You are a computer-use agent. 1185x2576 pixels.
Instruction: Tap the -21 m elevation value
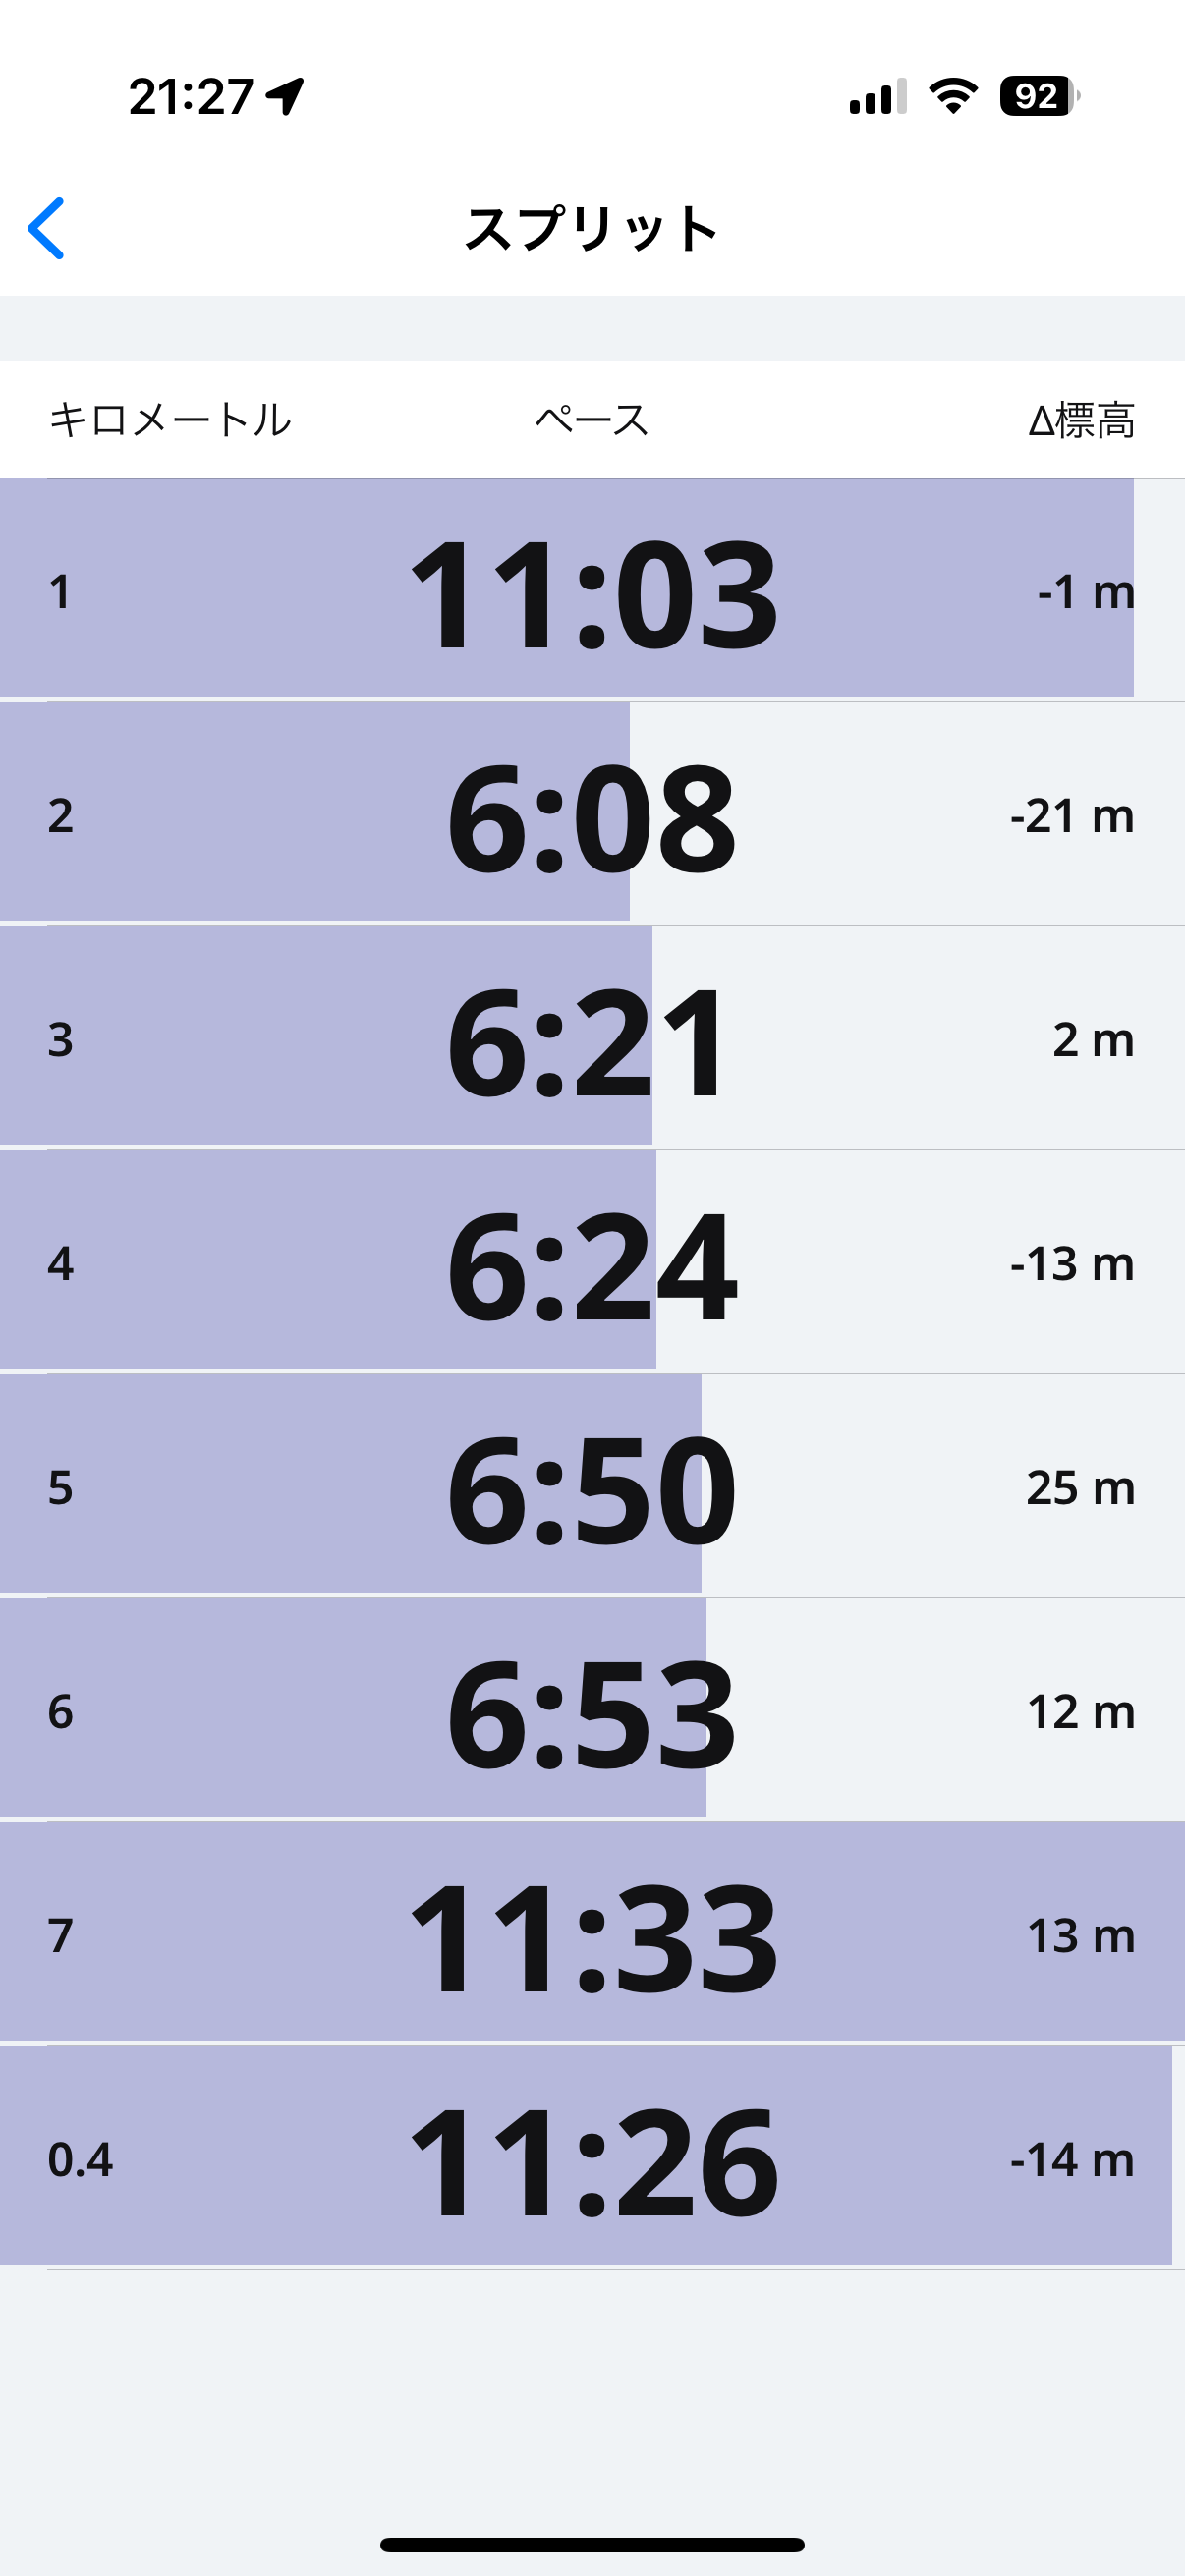pyautogui.click(x=1072, y=816)
